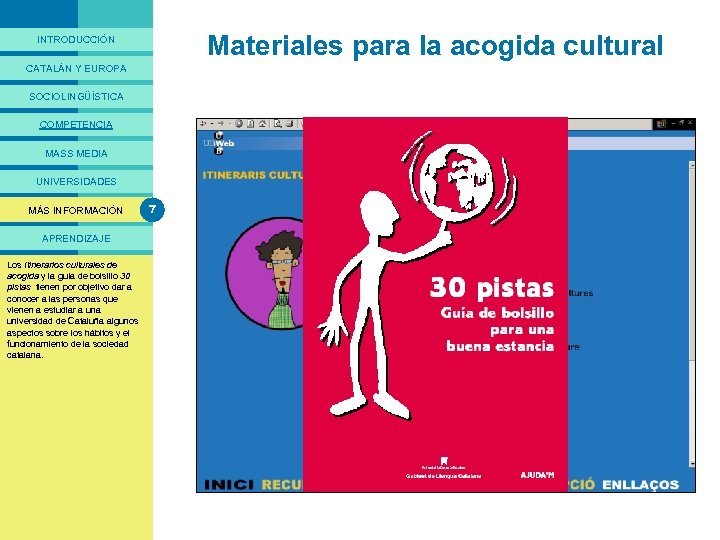The image size is (720, 540).
Task: Click the Windows logo in browser corner
Action: coord(661,124)
